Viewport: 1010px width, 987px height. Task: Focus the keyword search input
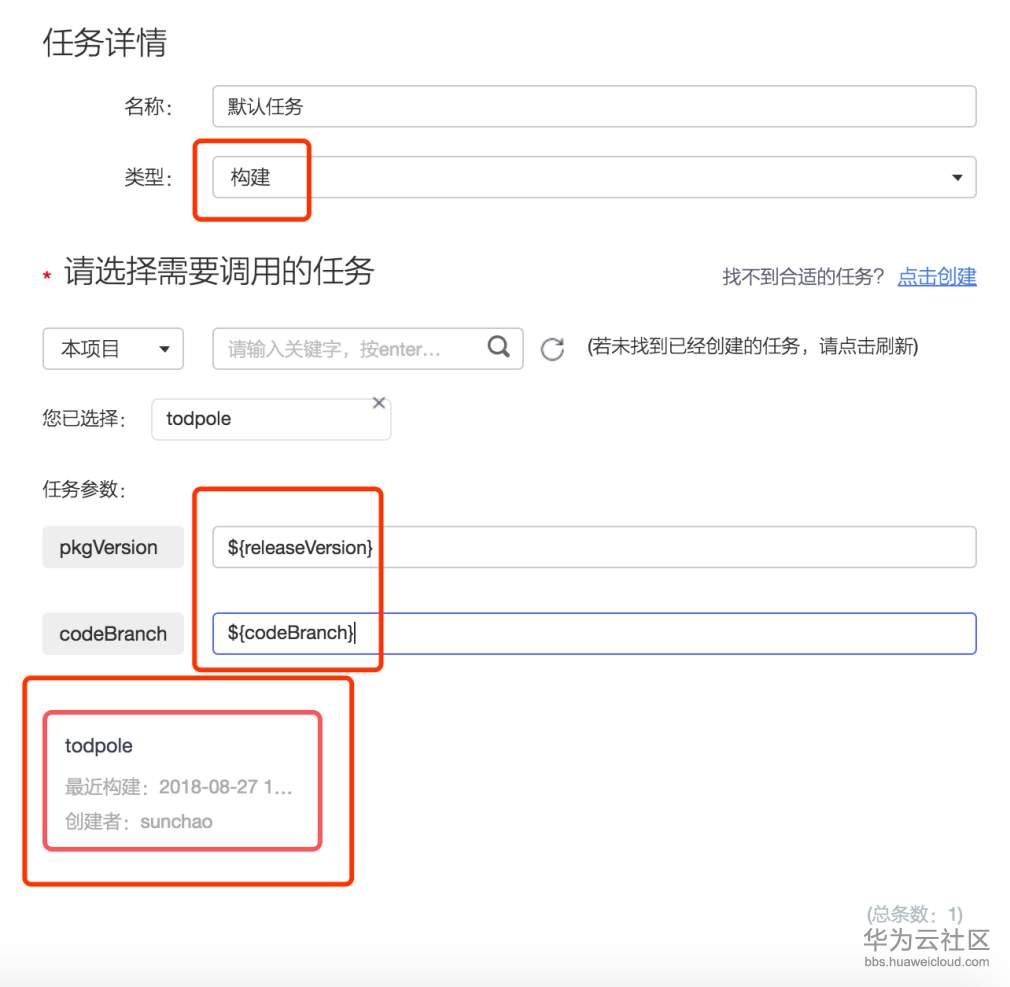(x=367, y=349)
